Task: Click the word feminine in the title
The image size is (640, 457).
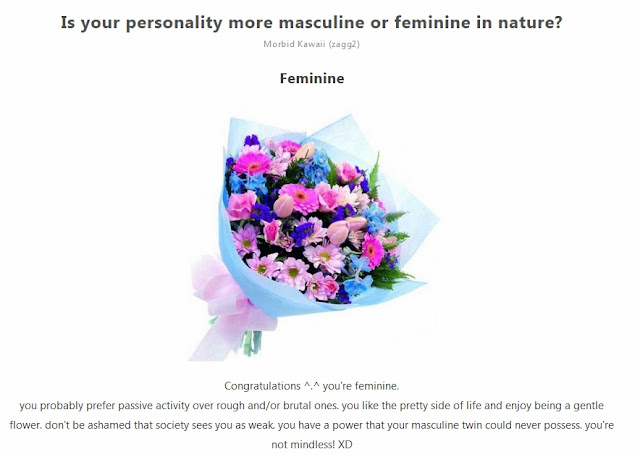Action: 432,22
